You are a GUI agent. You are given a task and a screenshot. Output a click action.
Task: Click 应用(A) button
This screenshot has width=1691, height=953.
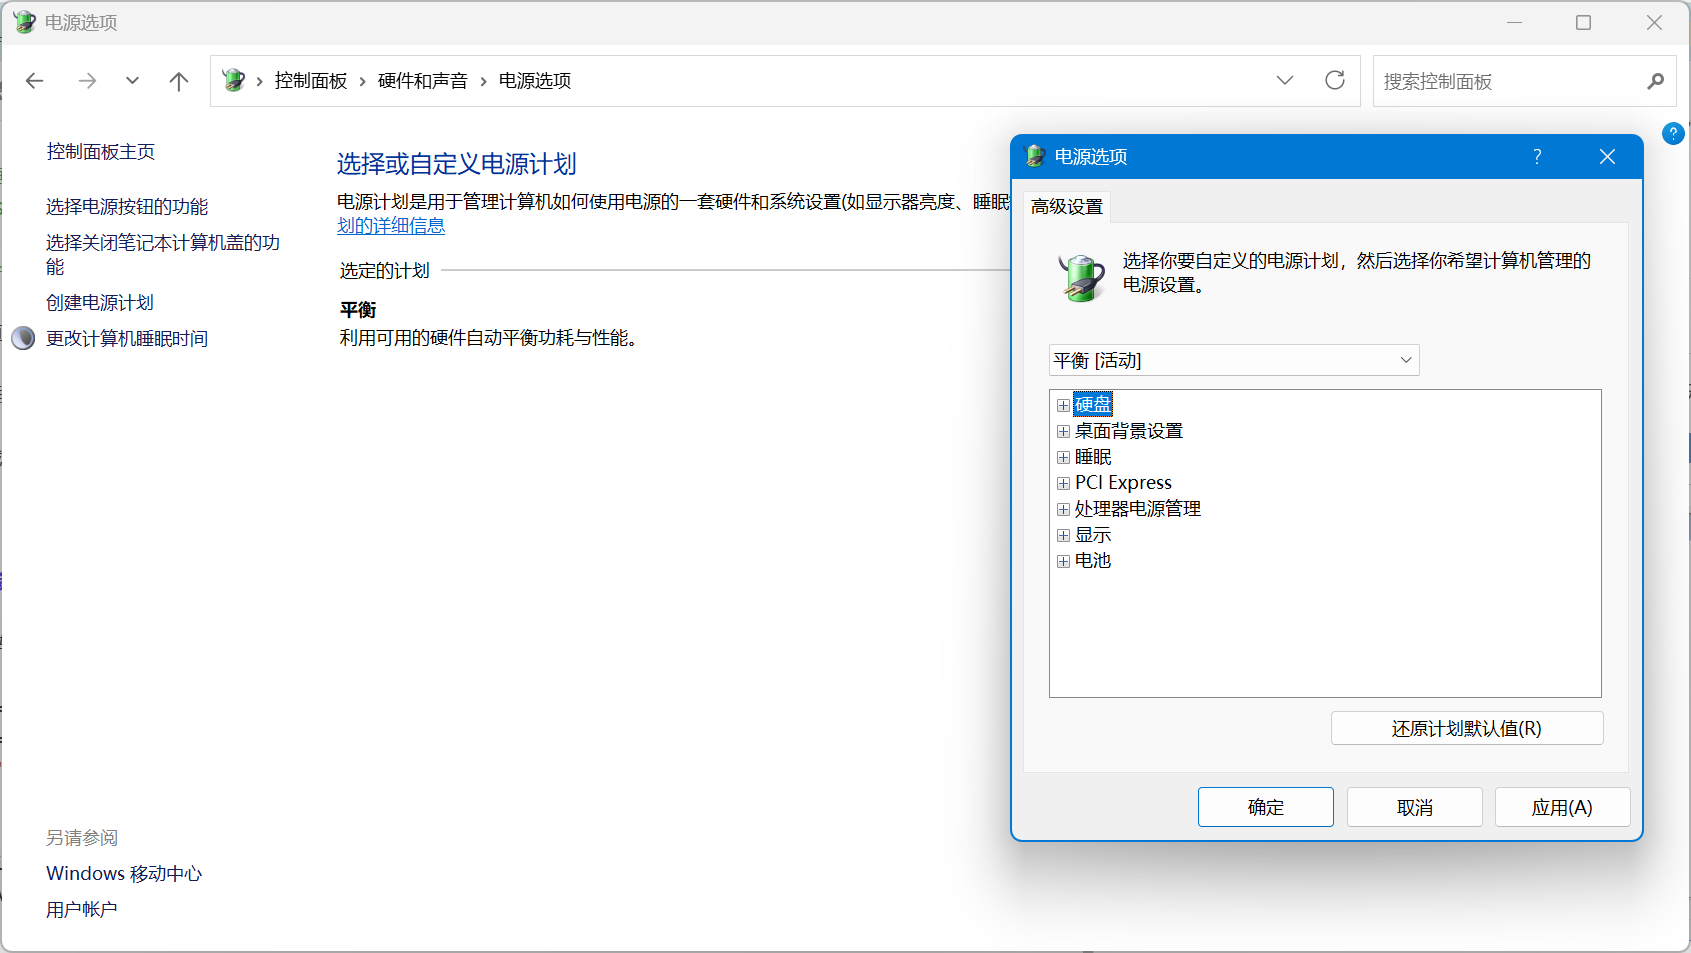[x=1562, y=807]
